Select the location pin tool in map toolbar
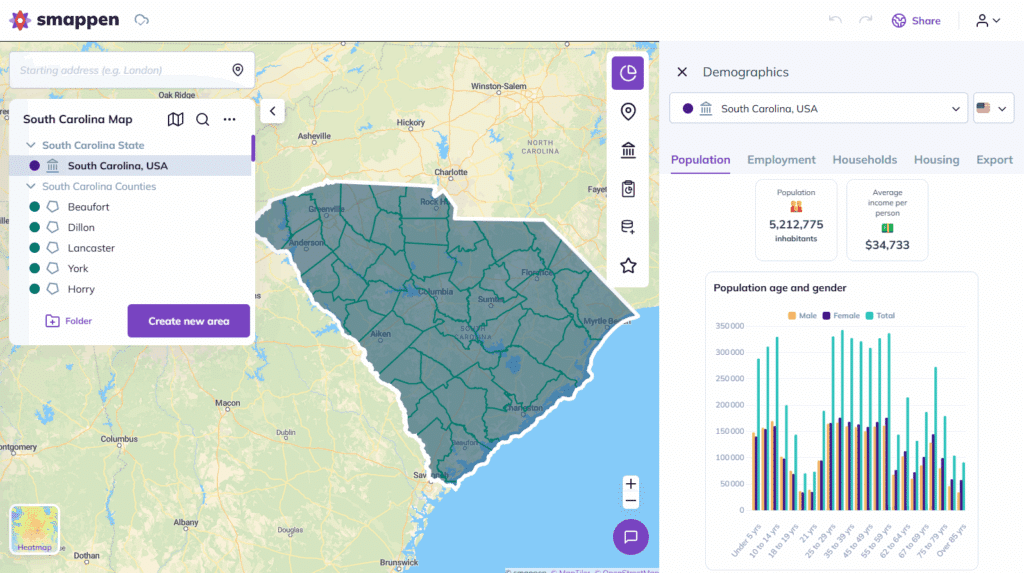Screen dimensions: 1024x573 point(628,111)
